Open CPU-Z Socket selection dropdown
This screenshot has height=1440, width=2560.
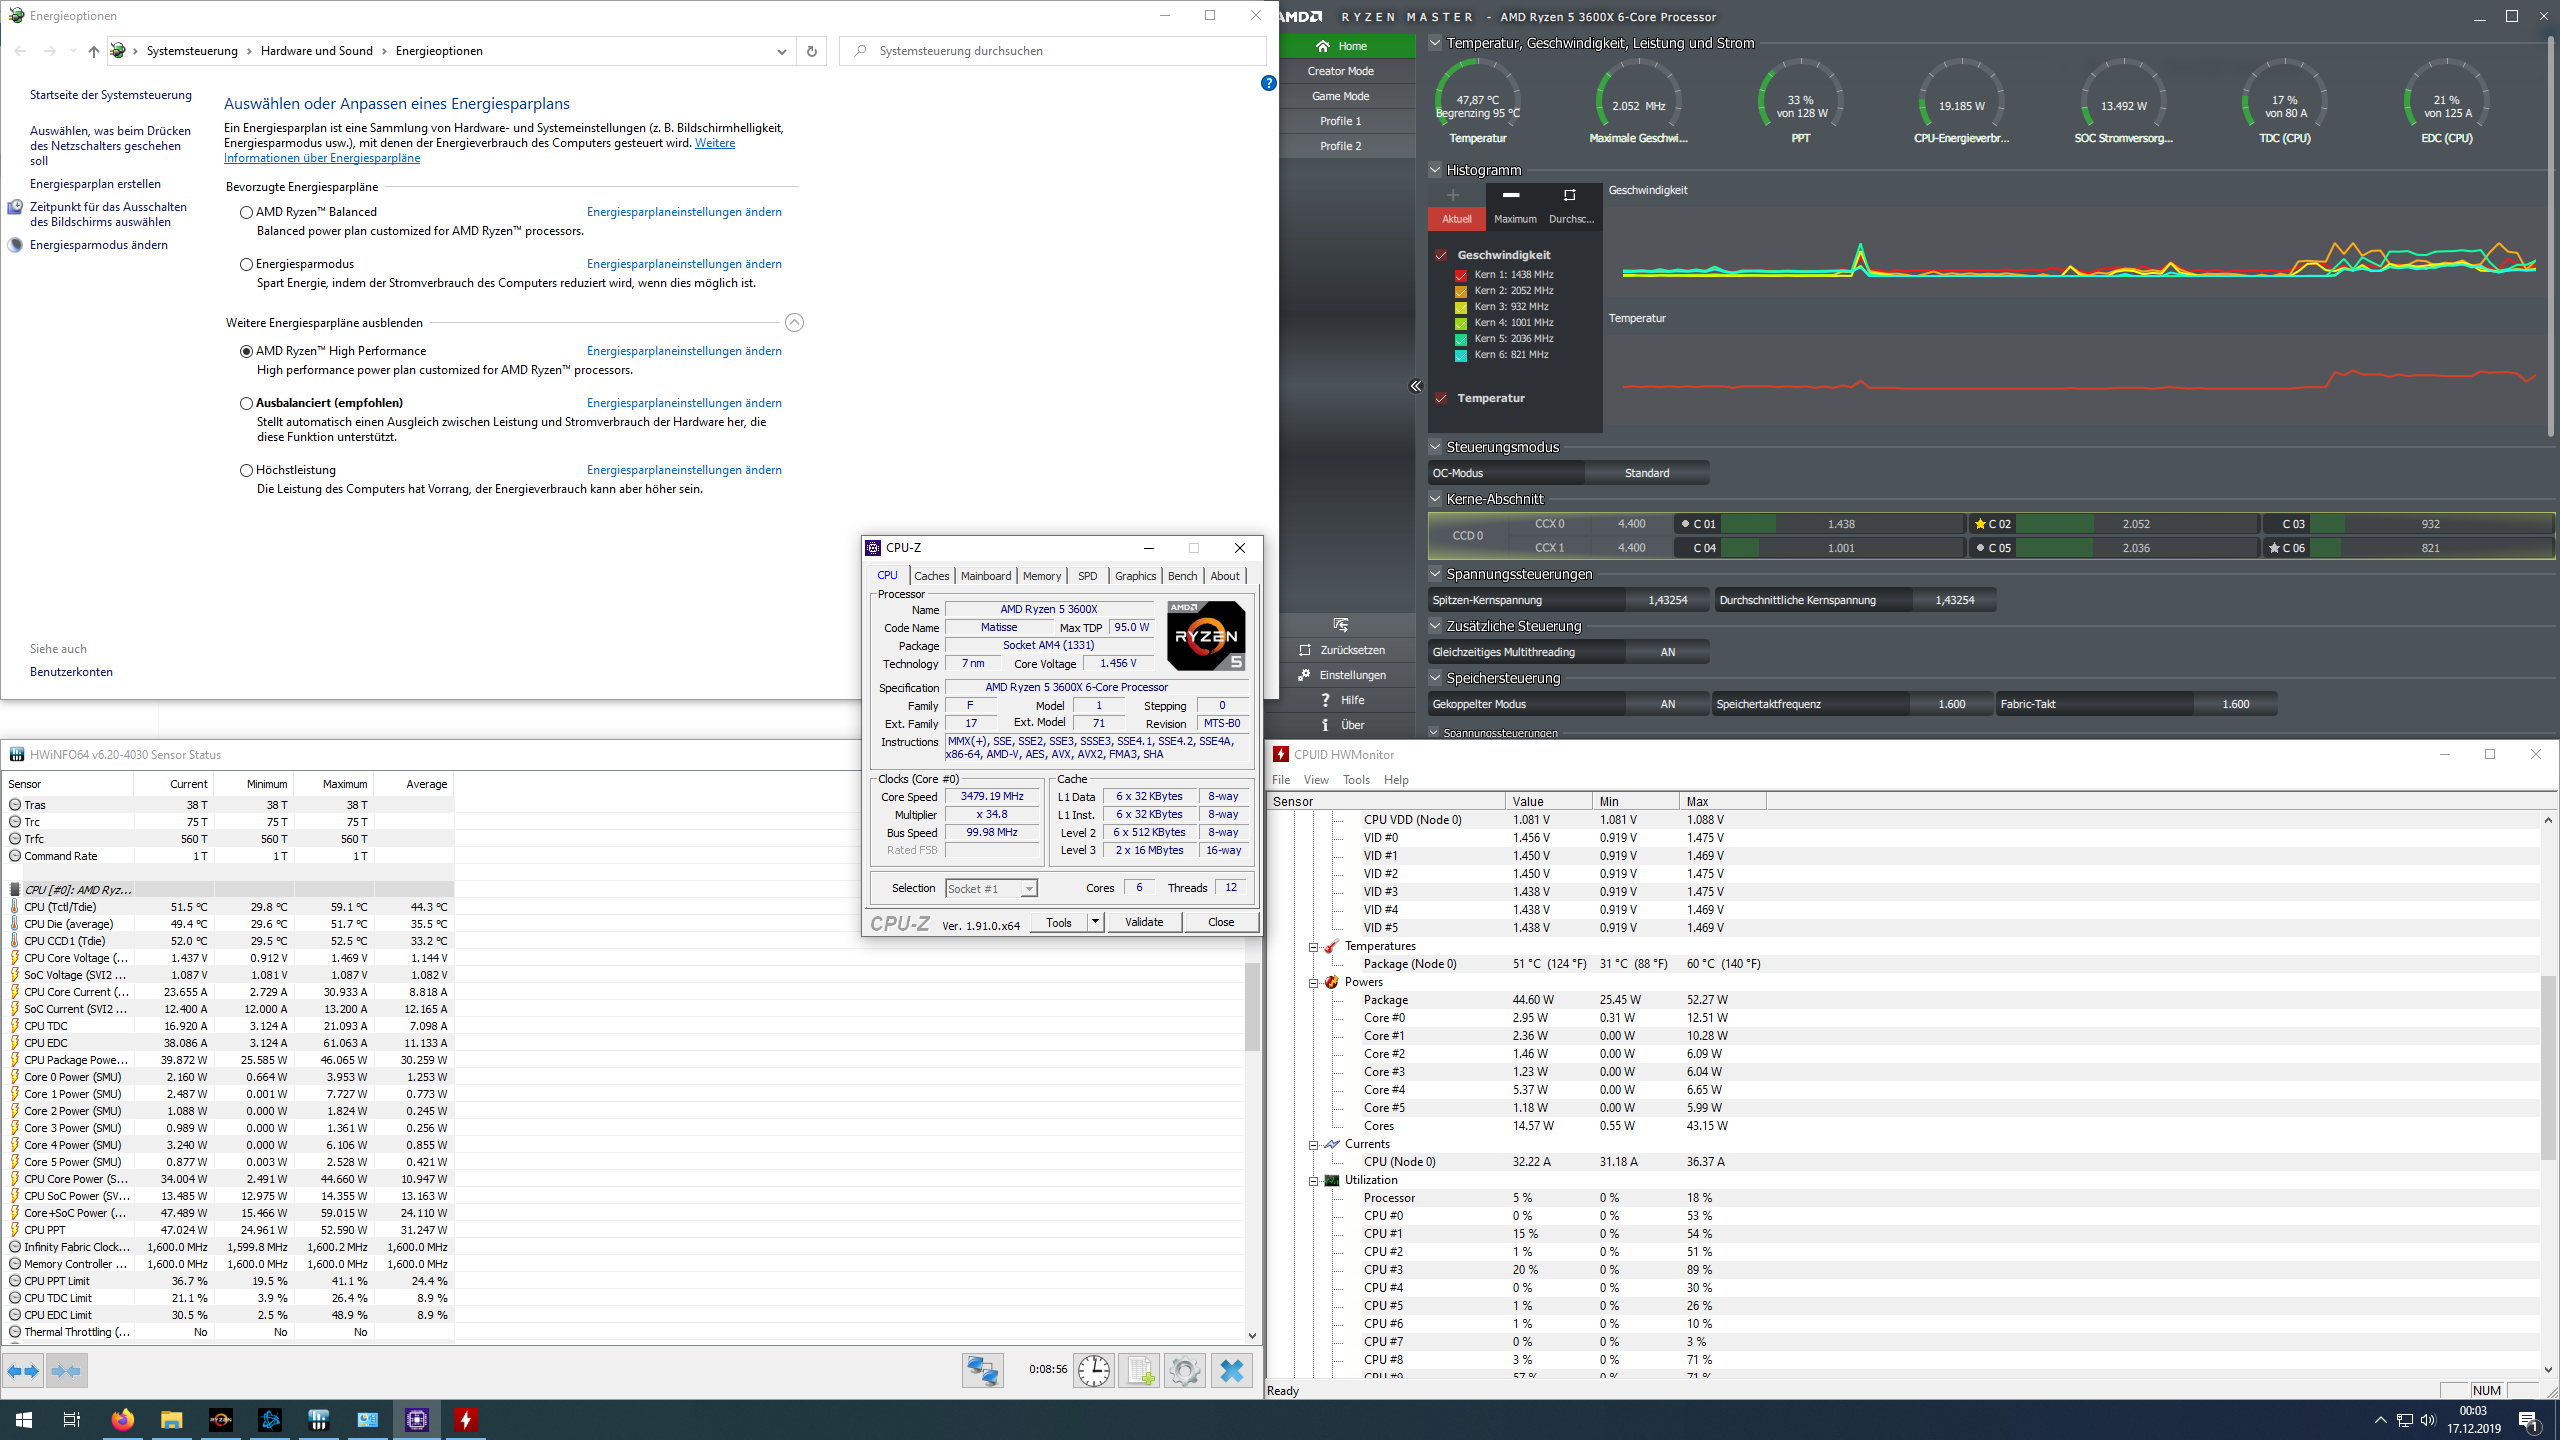coord(1029,889)
